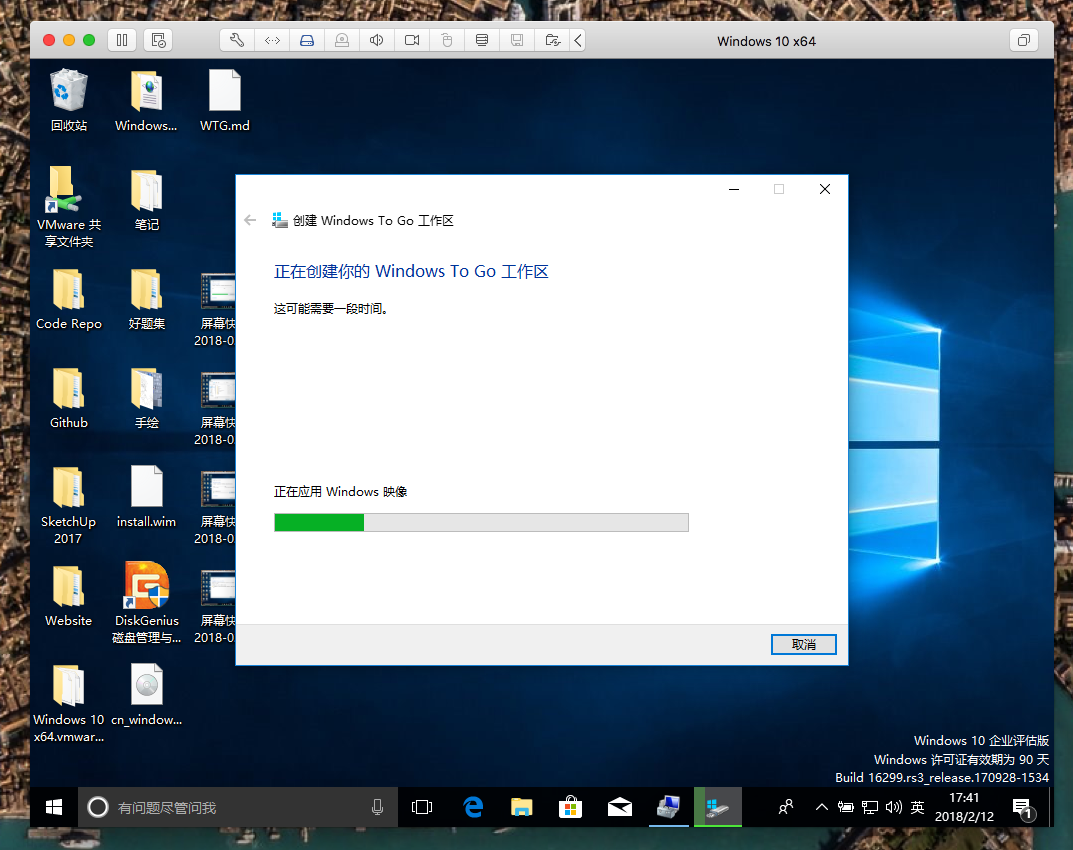Open Microsoft Store from the taskbar

(x=570, y=806)
